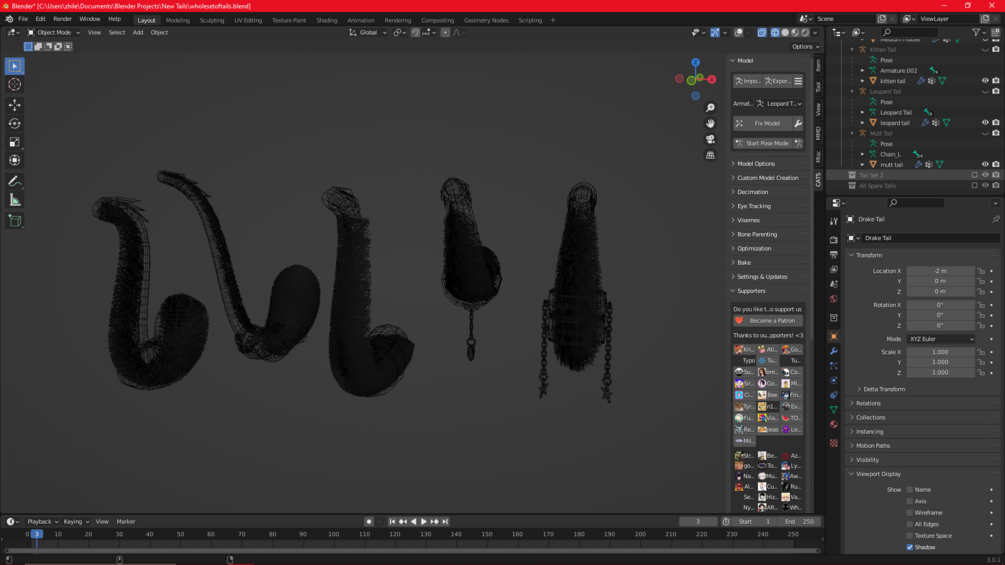The width and height of the screenshot is (1005, 565).
Task: Activate the Rotate tool
Action: (x=14, y=124)
